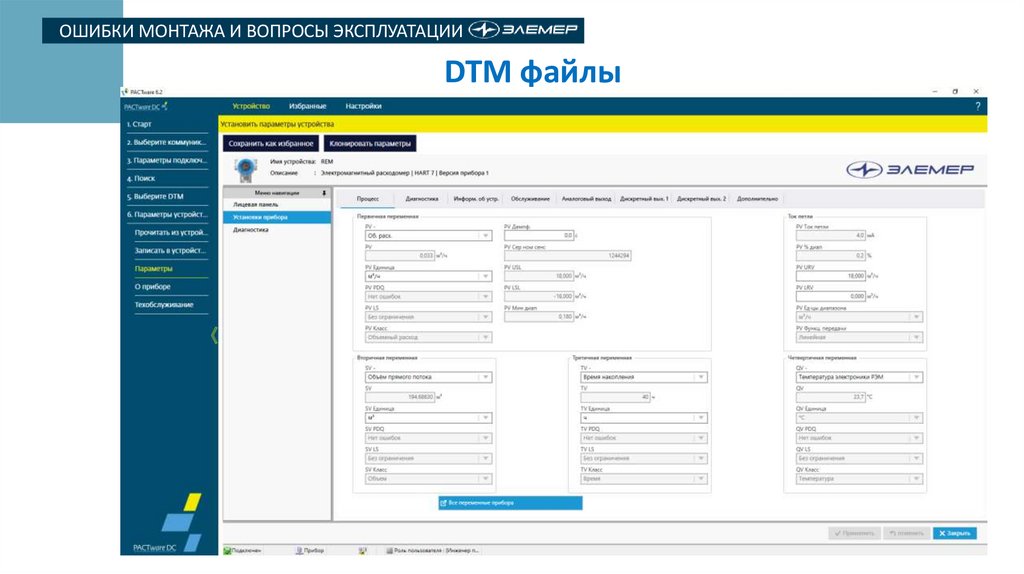Click the help question mark icon
Screen dimensions: 1024x574
pyautogui.click(x=977, y=105)
